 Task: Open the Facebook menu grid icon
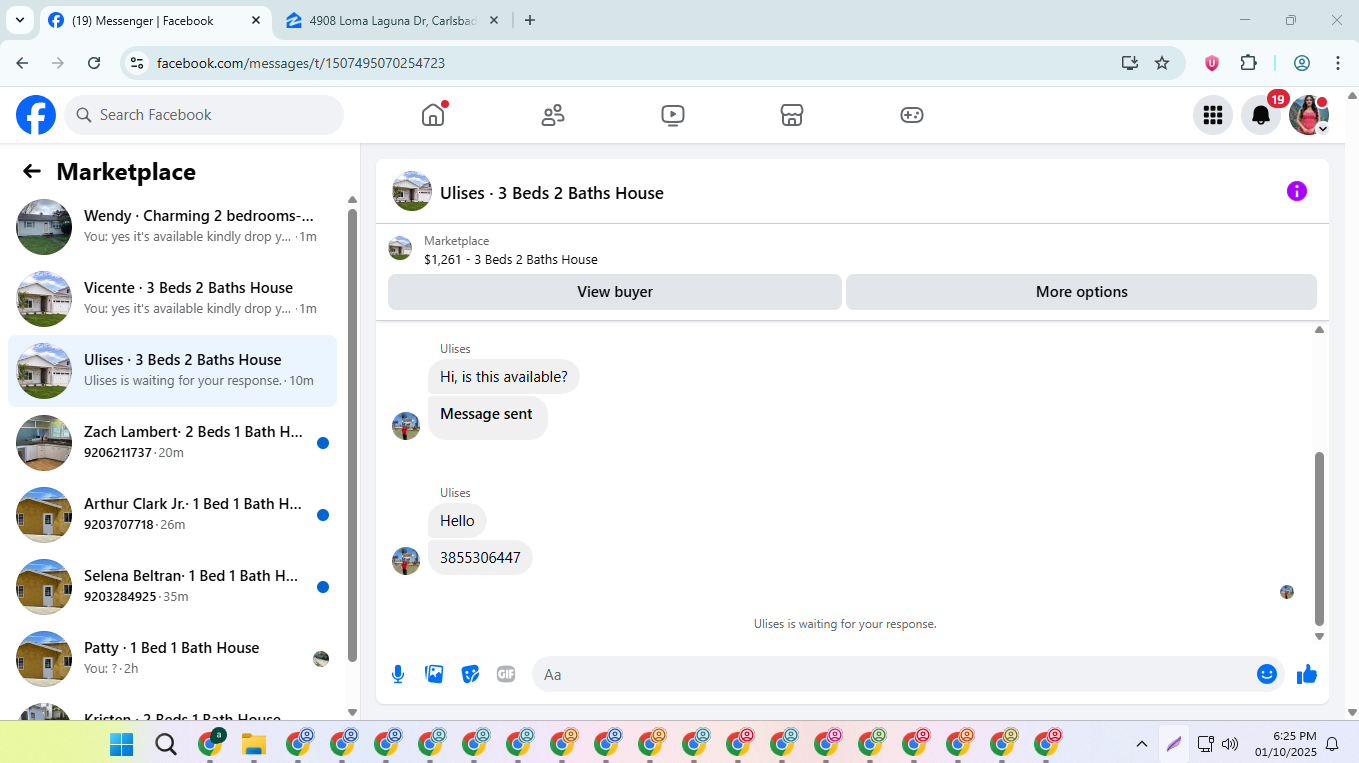click(x=1213, y=115)
